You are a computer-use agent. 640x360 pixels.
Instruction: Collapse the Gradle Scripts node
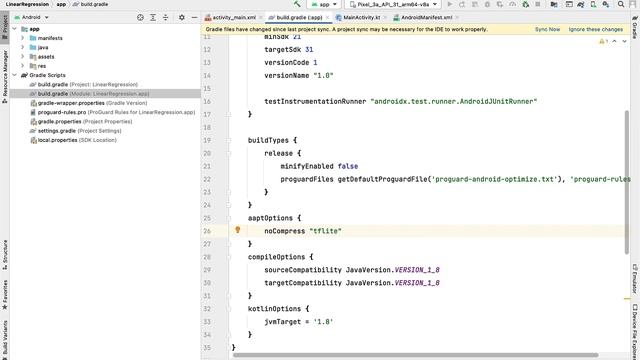pos(15,75)
